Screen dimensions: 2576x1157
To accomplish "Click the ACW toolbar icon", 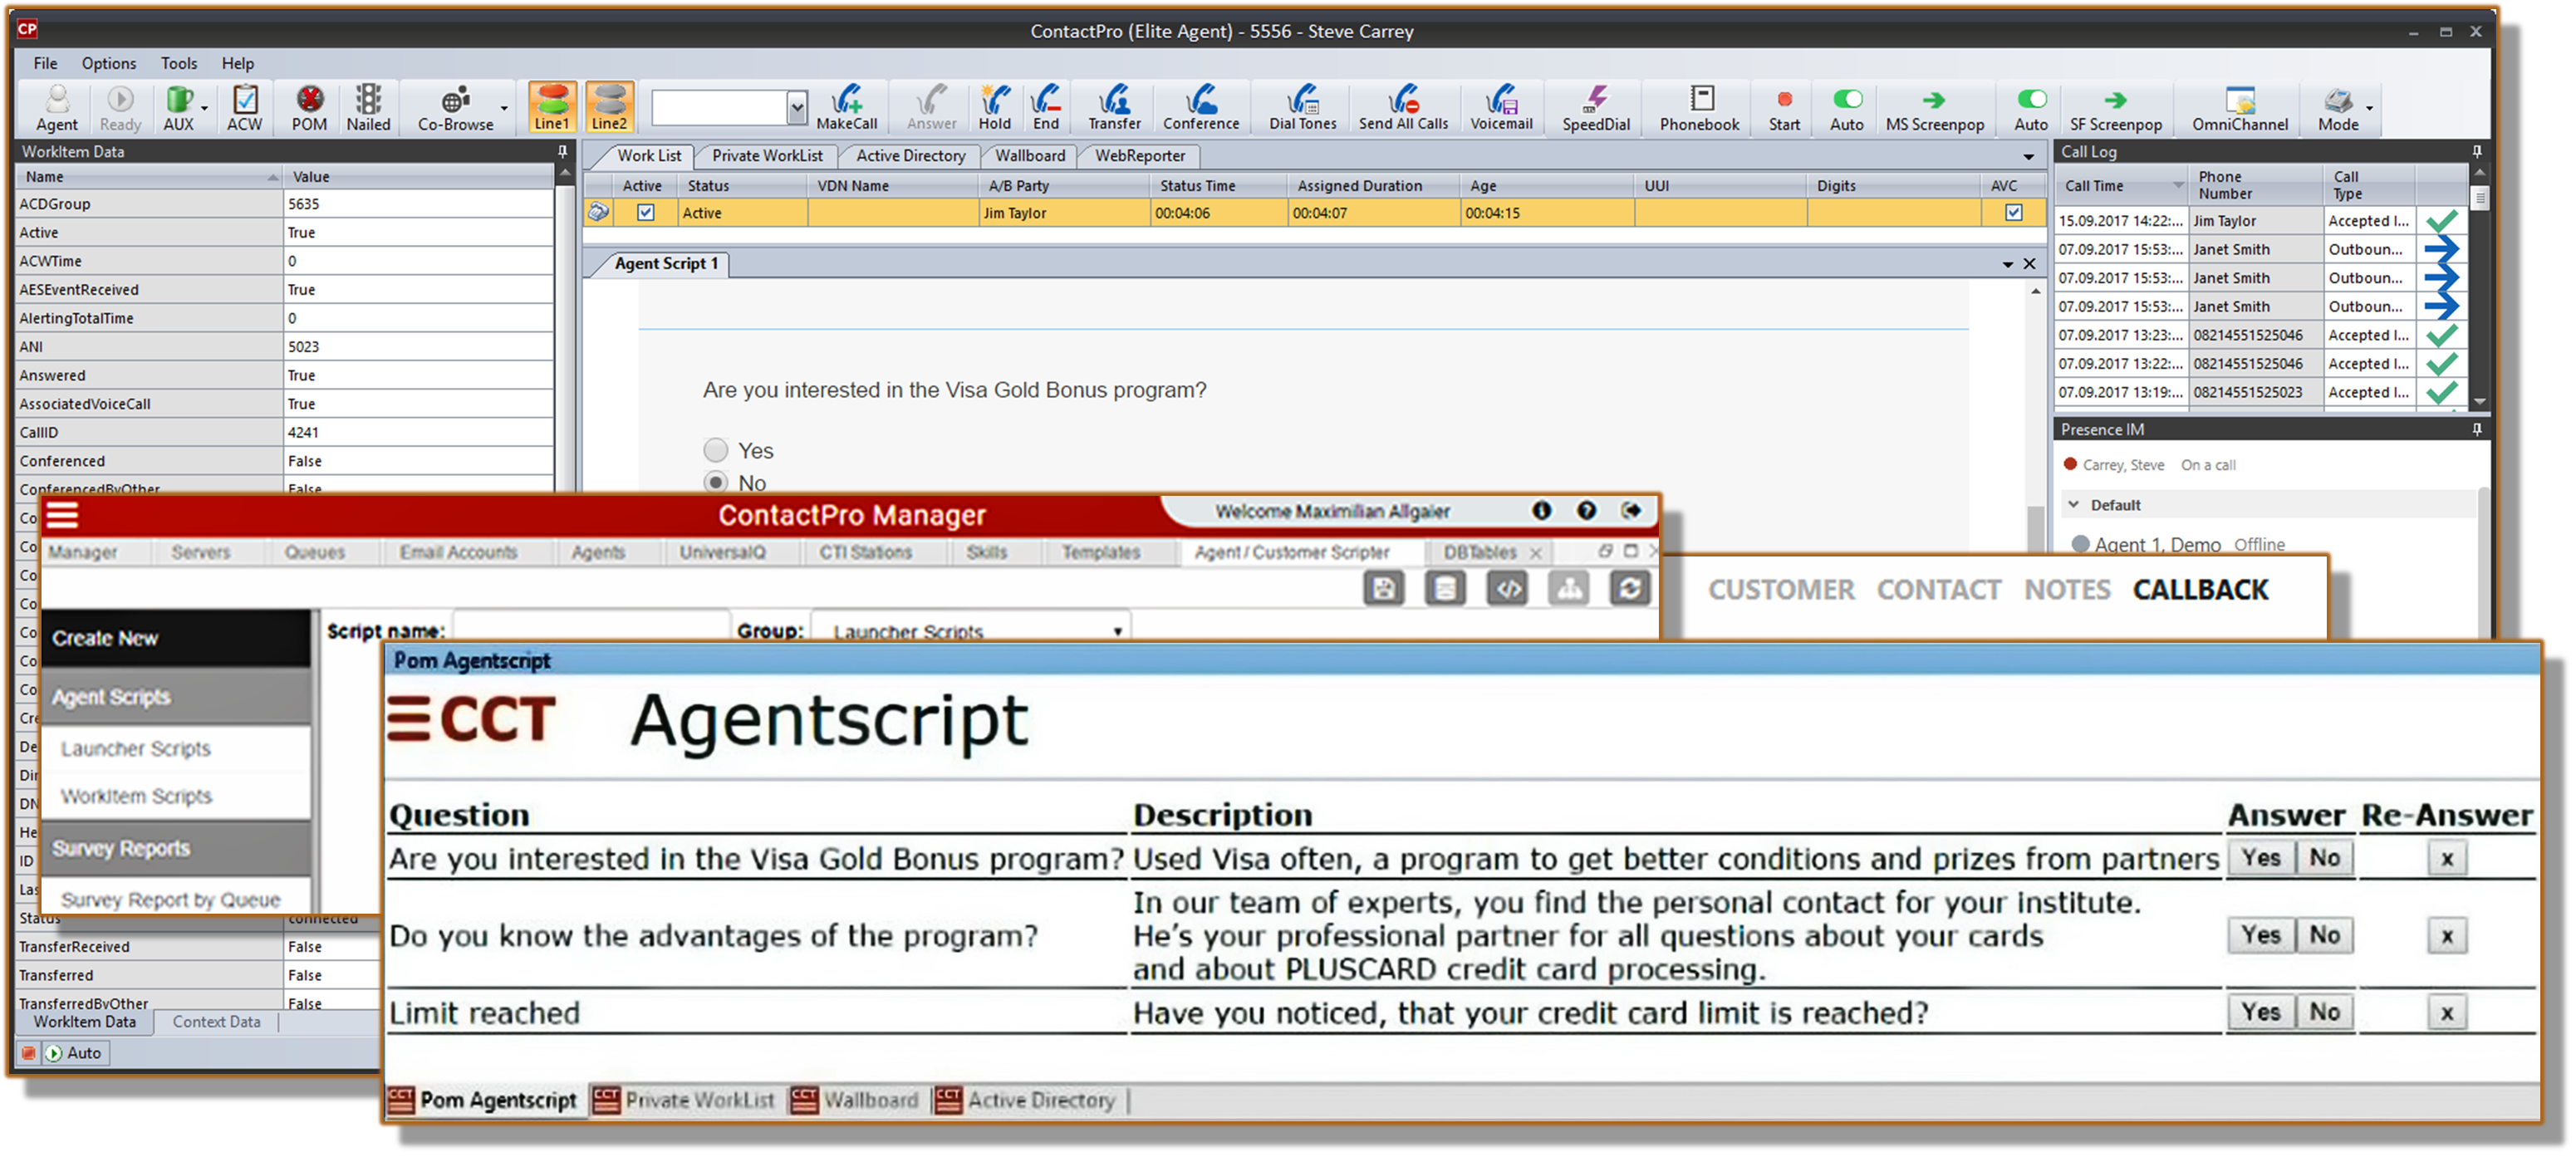I will tap(245, 108).
